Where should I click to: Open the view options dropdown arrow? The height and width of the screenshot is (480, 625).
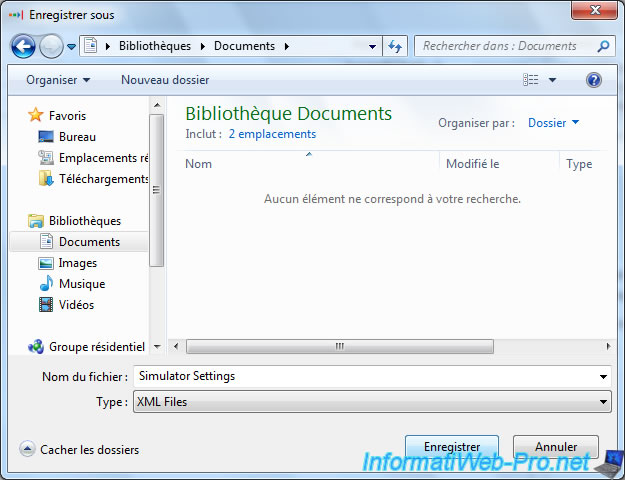click(552, 80)
